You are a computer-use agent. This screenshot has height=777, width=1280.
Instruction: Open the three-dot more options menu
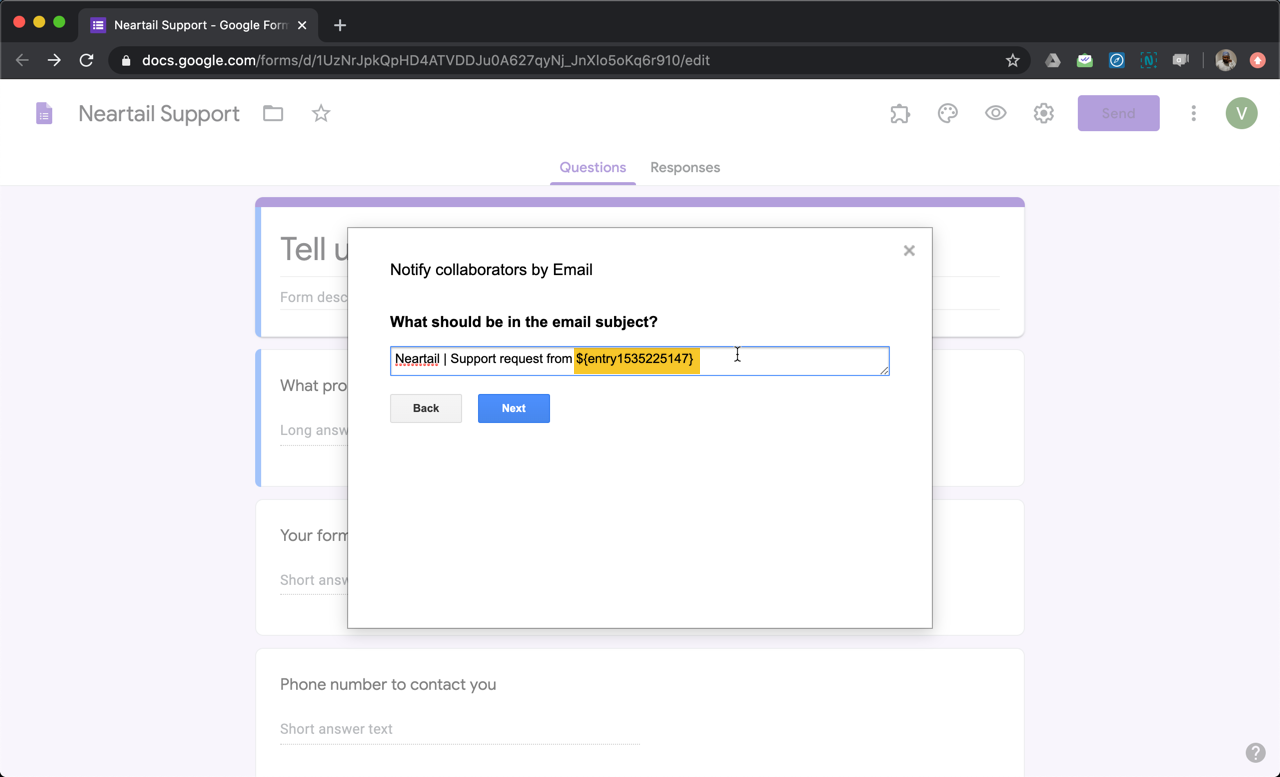pyautogui.click(x=1193, y=113)
